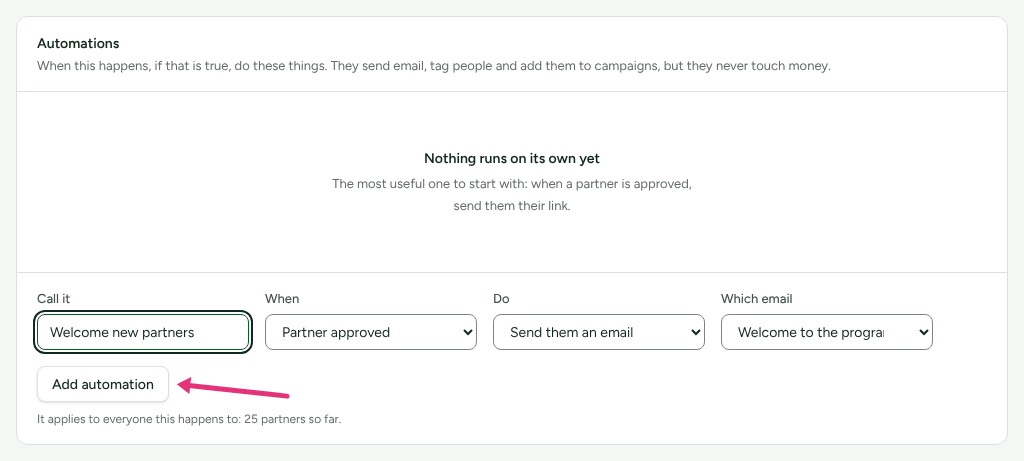The width and height of the screenshot is (1024, 461).
Task: Click 'Nothing runs on its own yet' text
Action: click(x=512, y=158)
